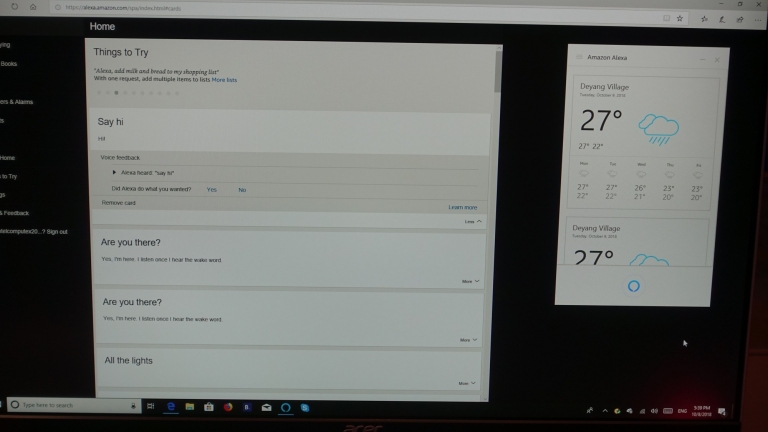Add this page to favorites star

click(x=680, y=19)
